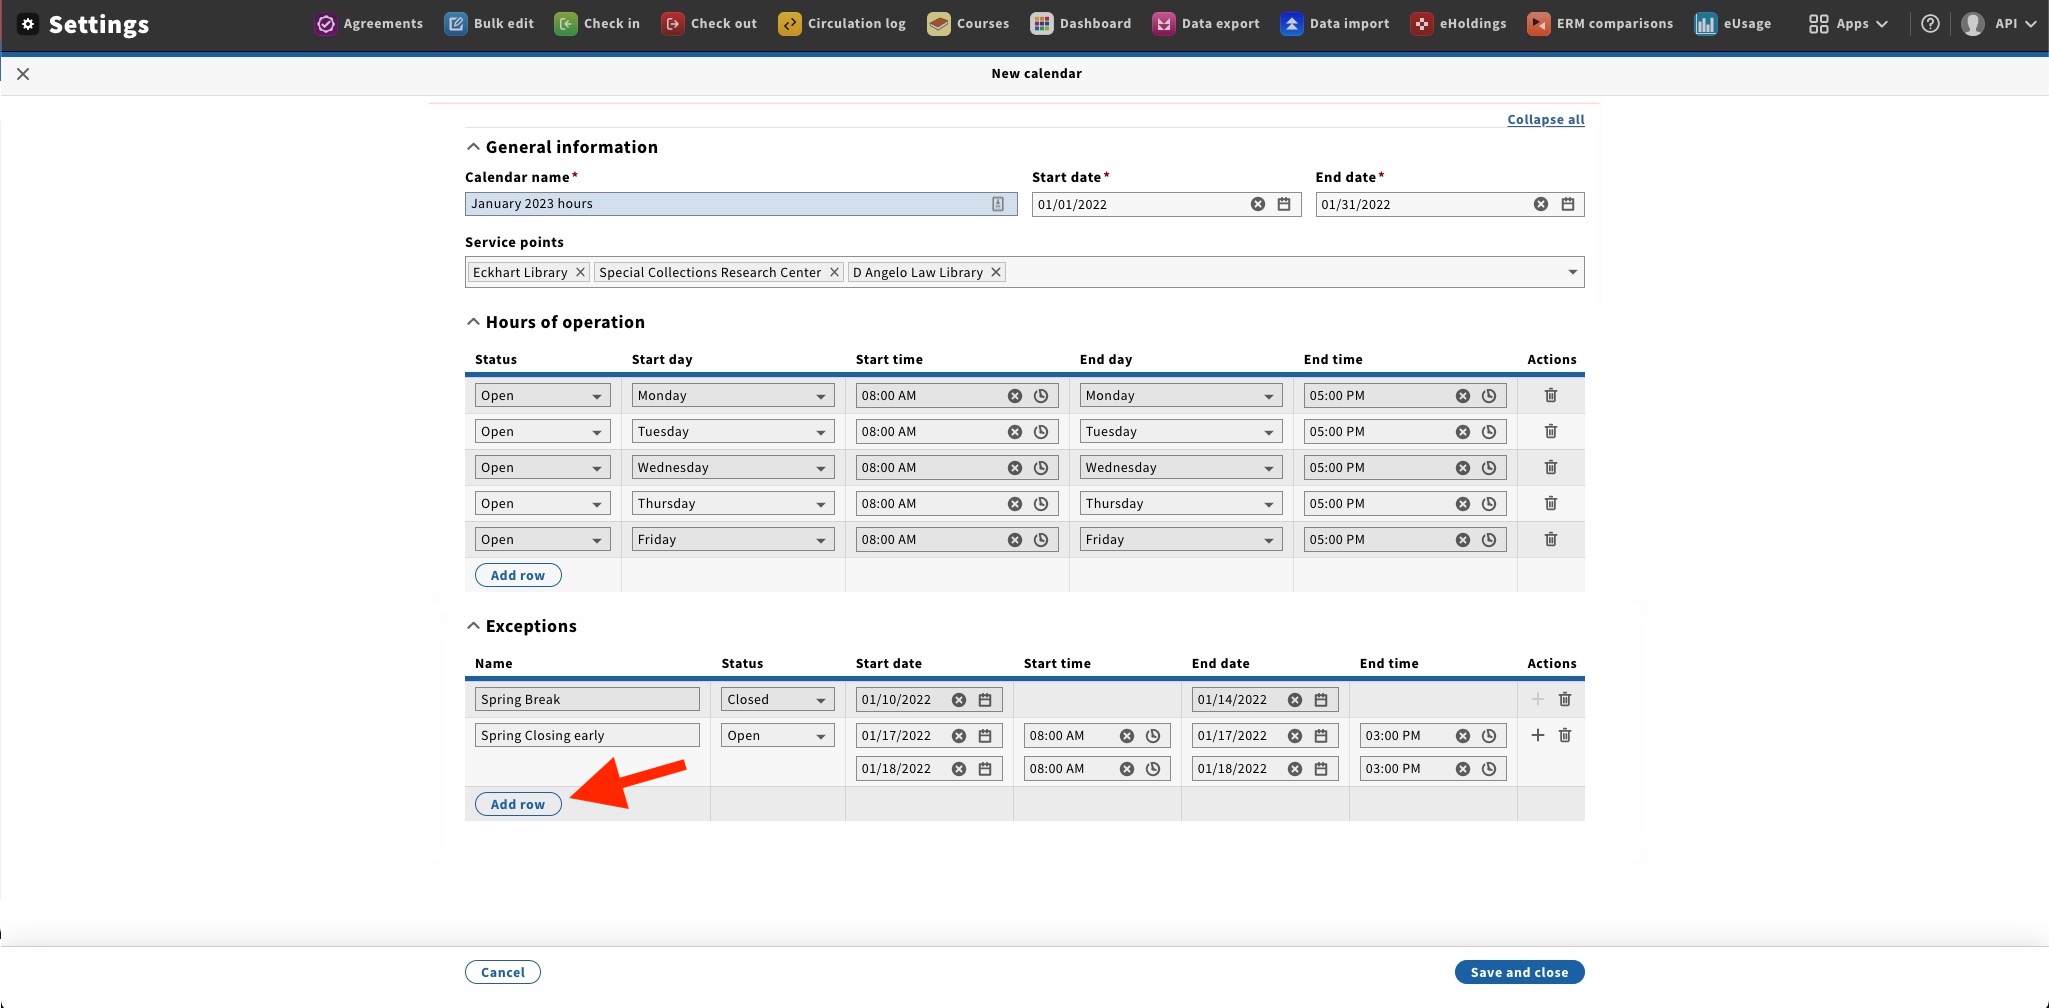
Task: Open Wednesday start day dropdown
Action: [733, 468]
